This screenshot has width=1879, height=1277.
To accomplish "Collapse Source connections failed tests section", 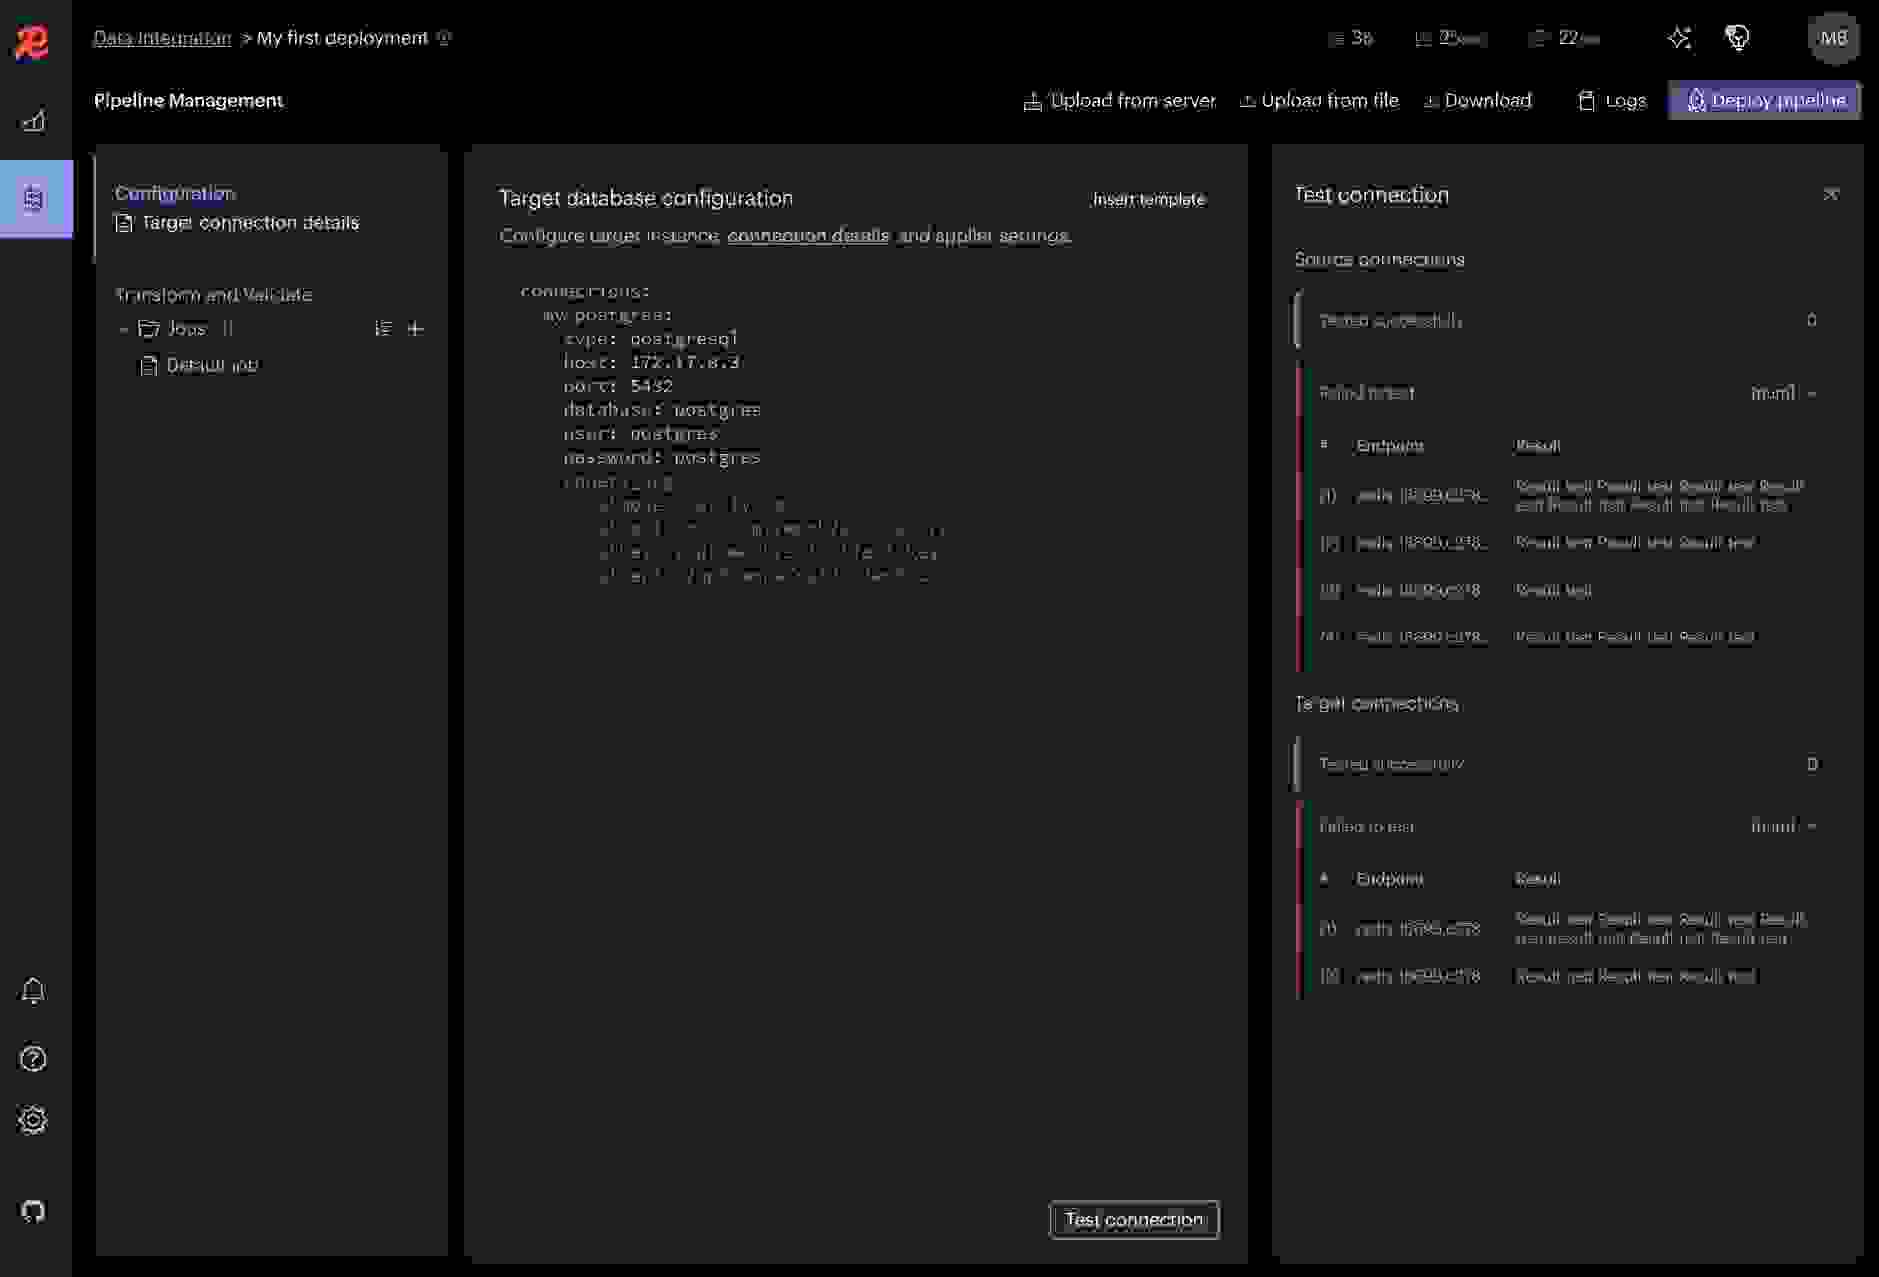I will click(1812, 393).
